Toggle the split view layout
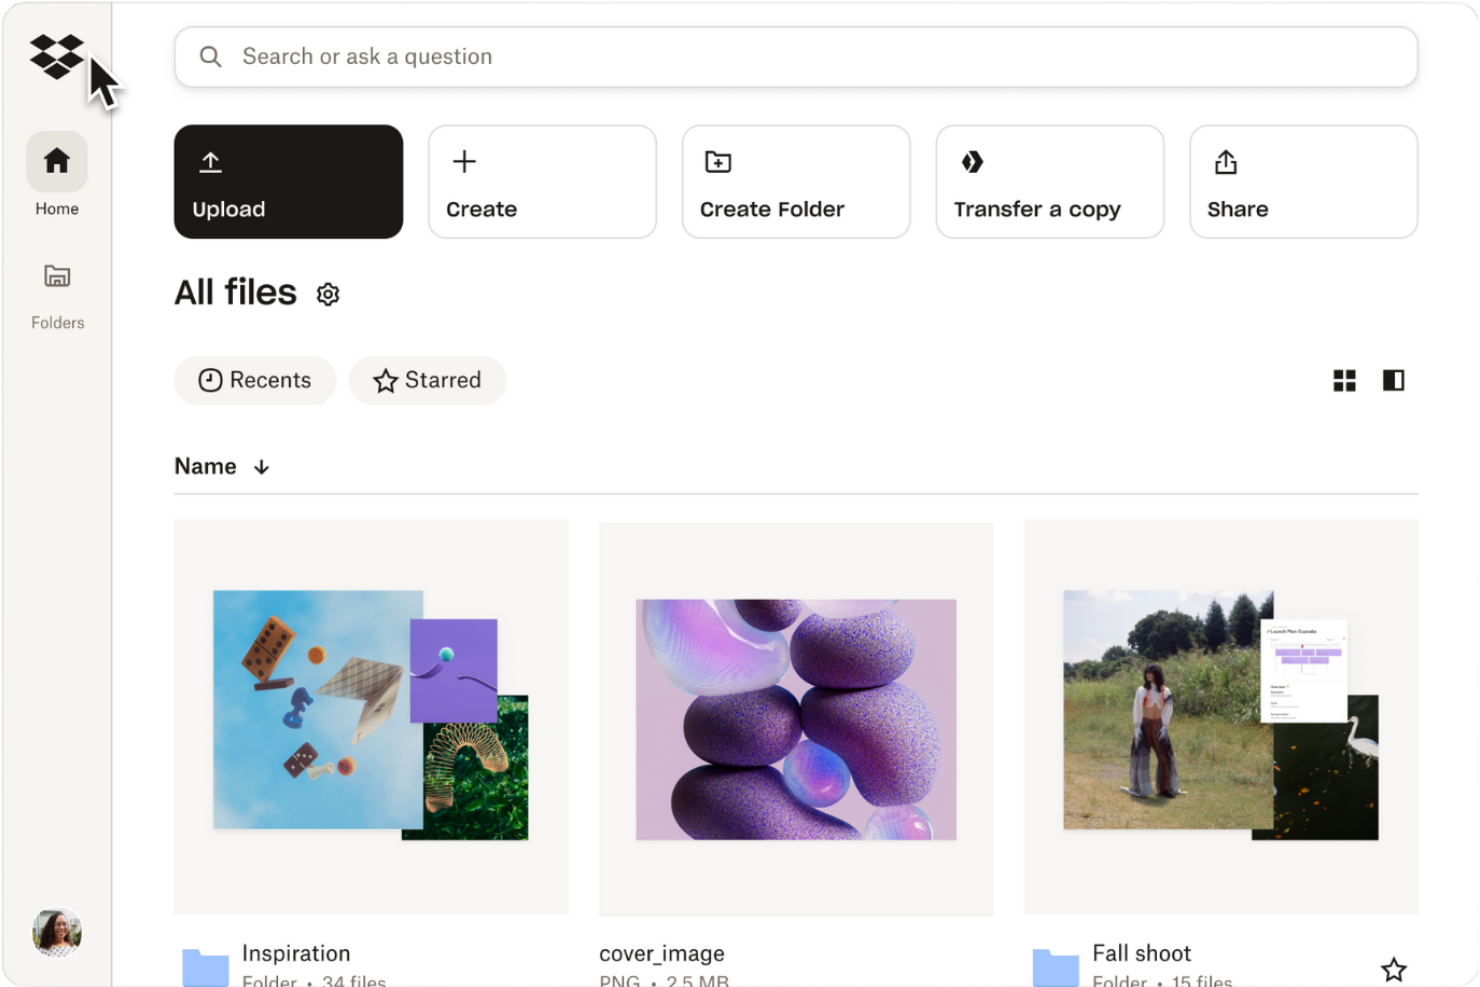This screenshot has width=1480, height=987. pos(1393,380)
